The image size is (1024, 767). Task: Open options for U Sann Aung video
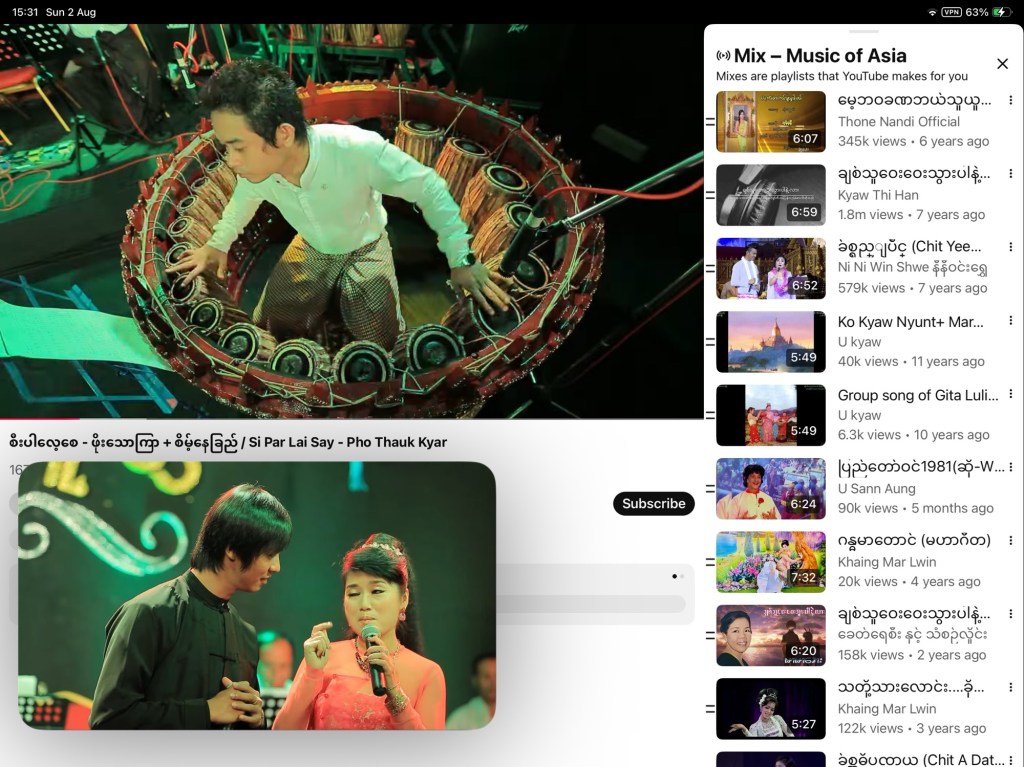(1010, 467)
